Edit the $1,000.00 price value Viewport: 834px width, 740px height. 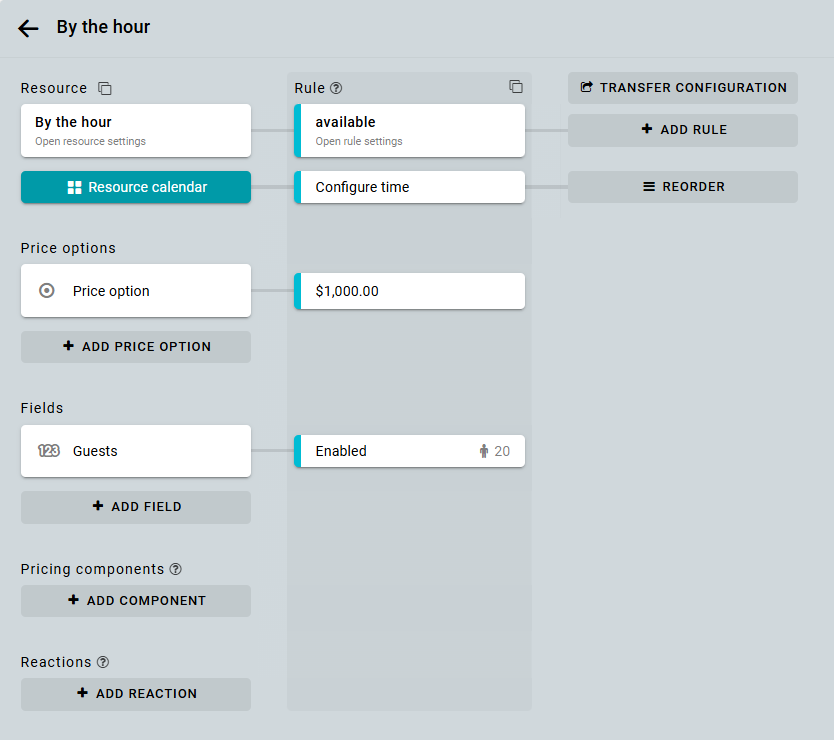(410, 291)
